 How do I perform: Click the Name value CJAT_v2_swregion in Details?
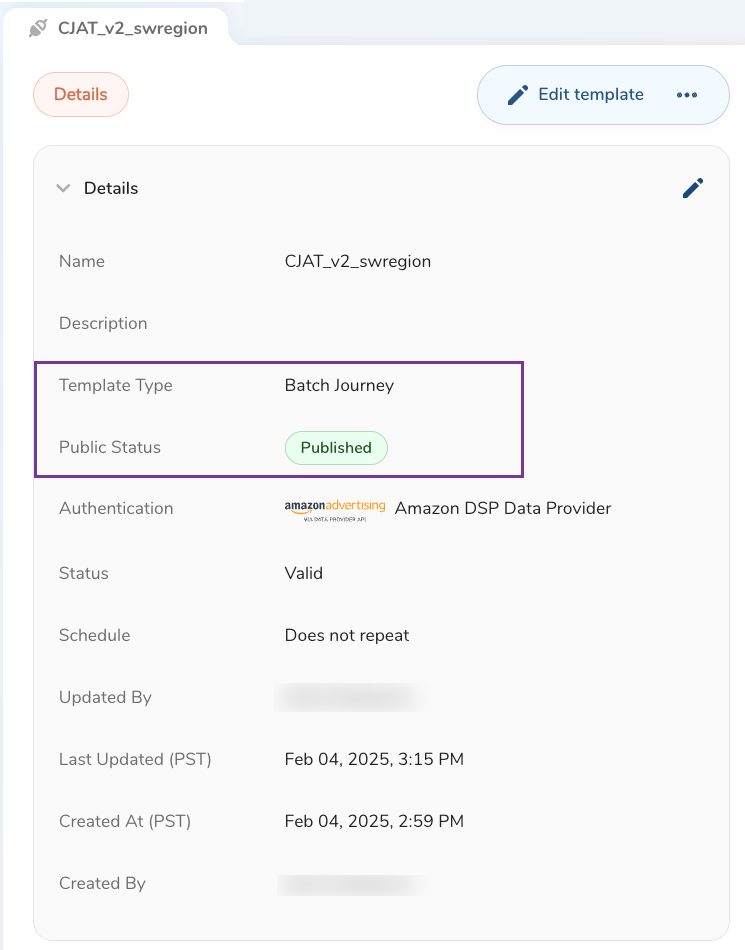(x=357, y=262)
